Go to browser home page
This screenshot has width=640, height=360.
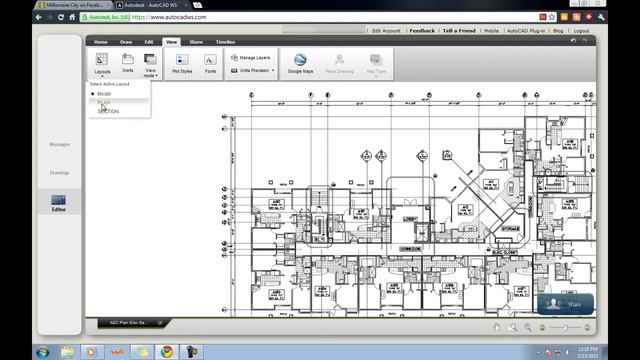coord(72,17)
